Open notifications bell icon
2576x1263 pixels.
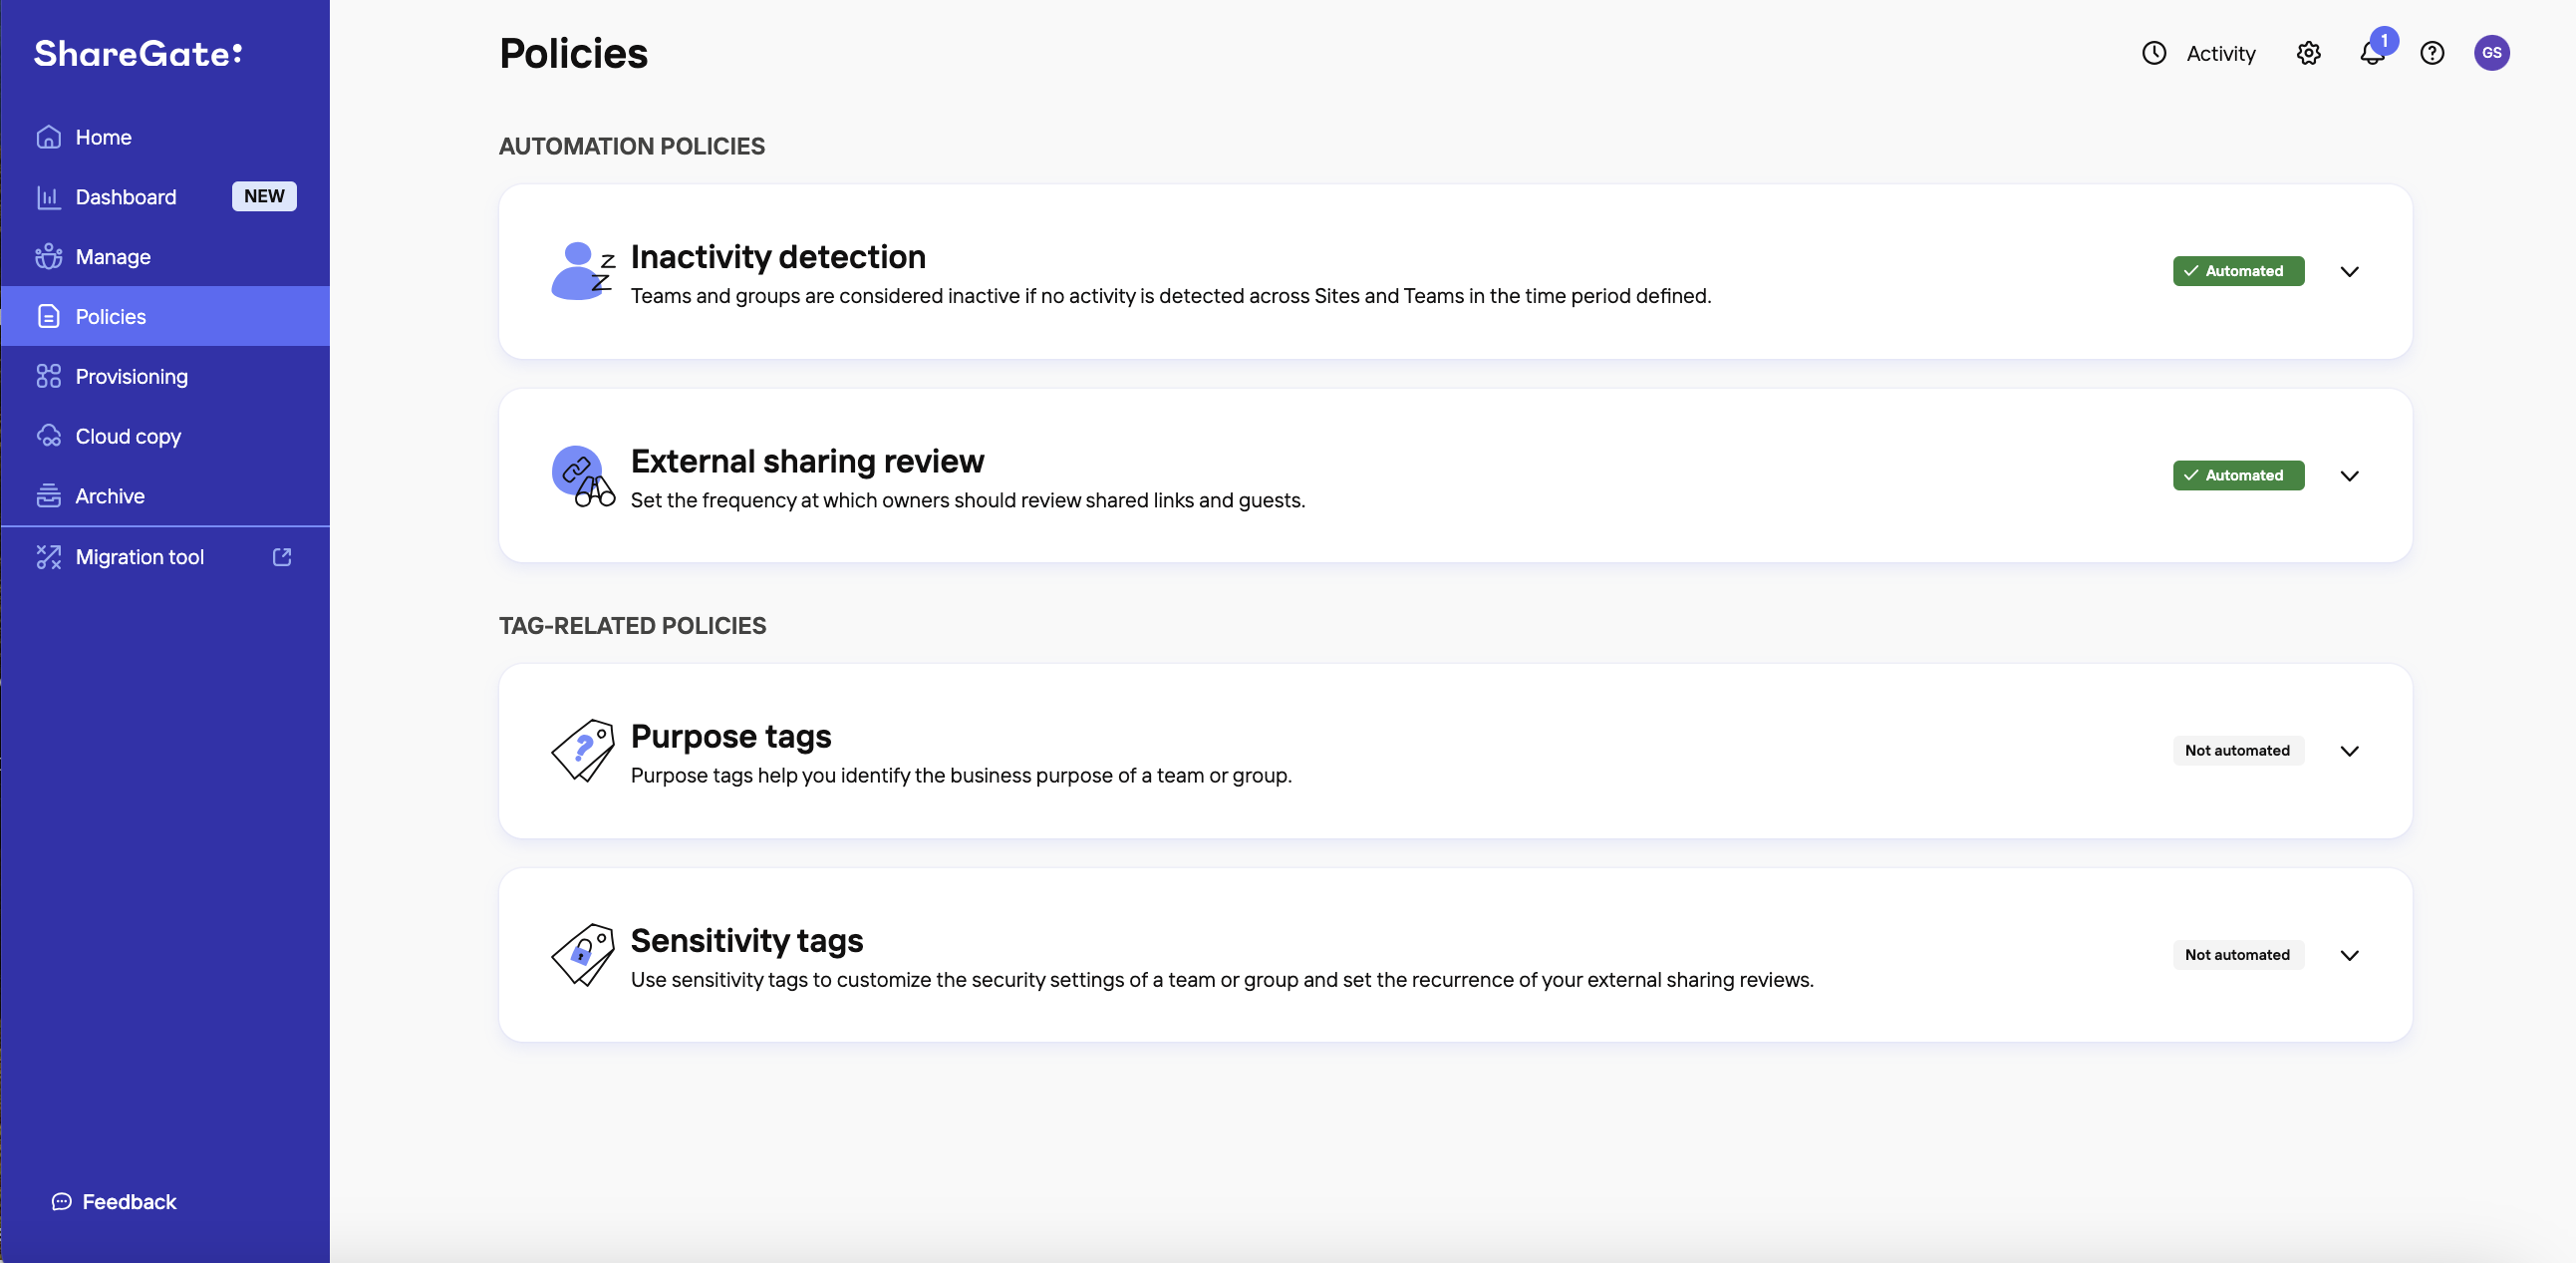(x=2371, y=53)
